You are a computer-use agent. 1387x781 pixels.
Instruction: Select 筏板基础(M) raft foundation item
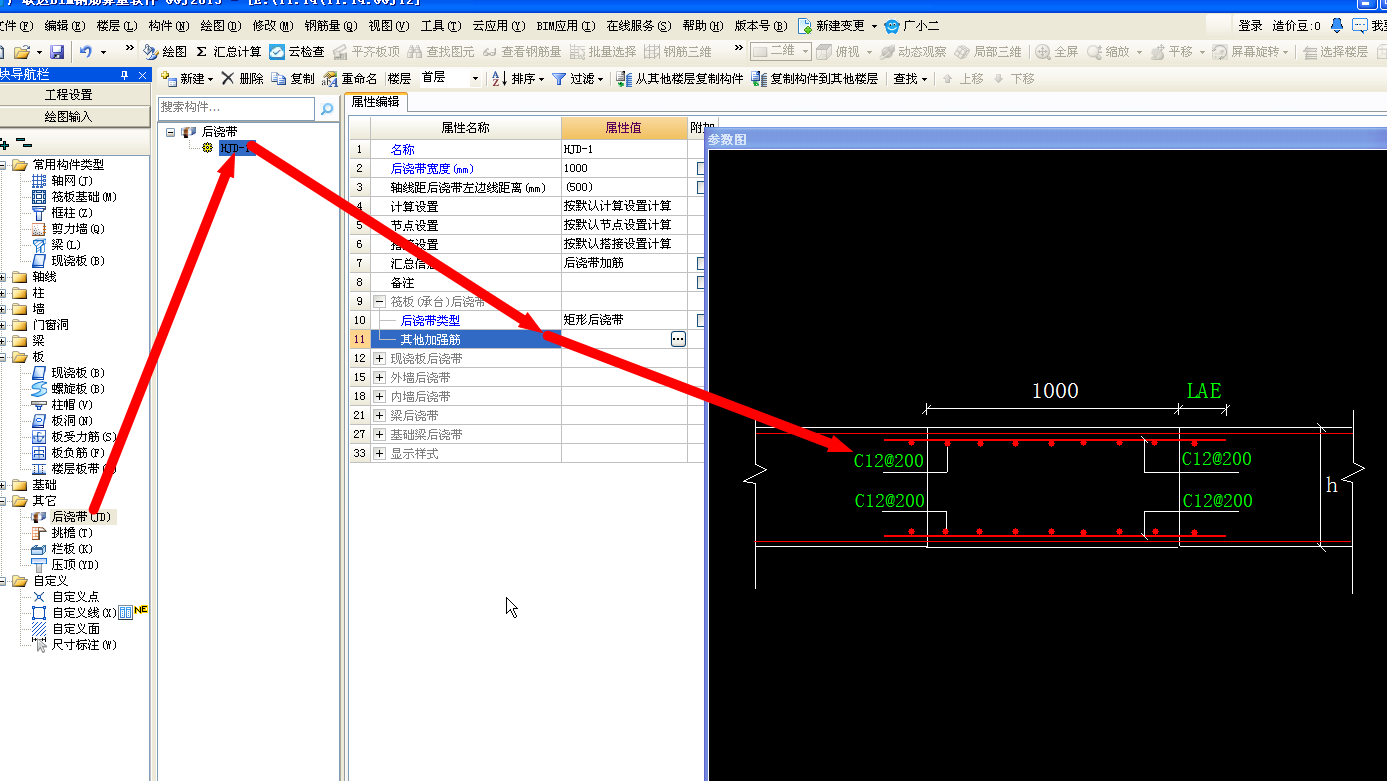(83, 196)
